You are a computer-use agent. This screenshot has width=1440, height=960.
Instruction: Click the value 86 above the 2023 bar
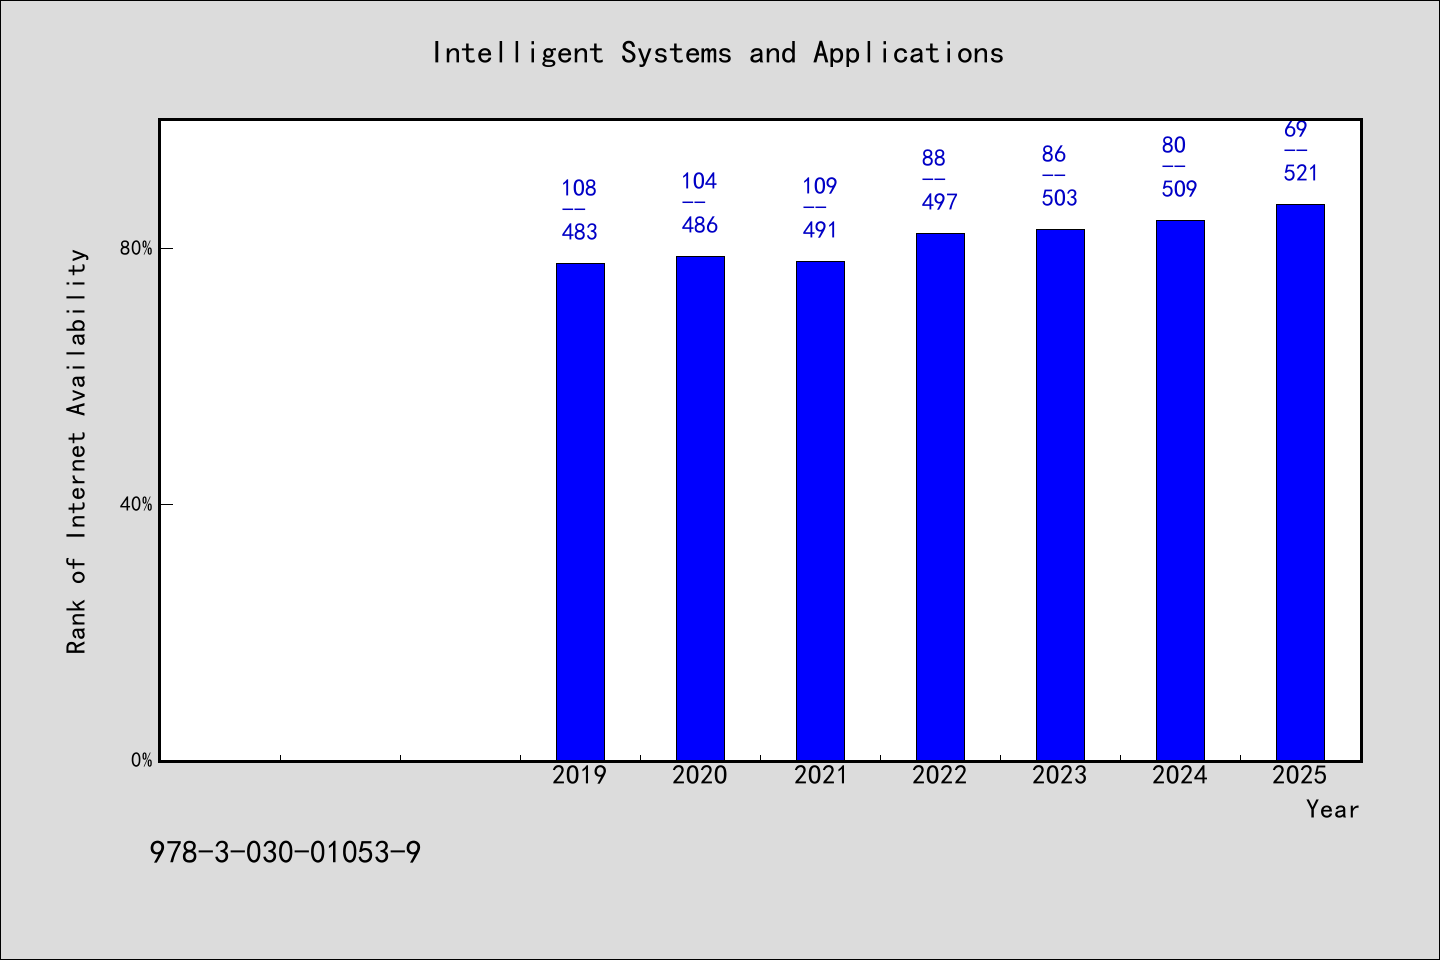coord(1053,154)
